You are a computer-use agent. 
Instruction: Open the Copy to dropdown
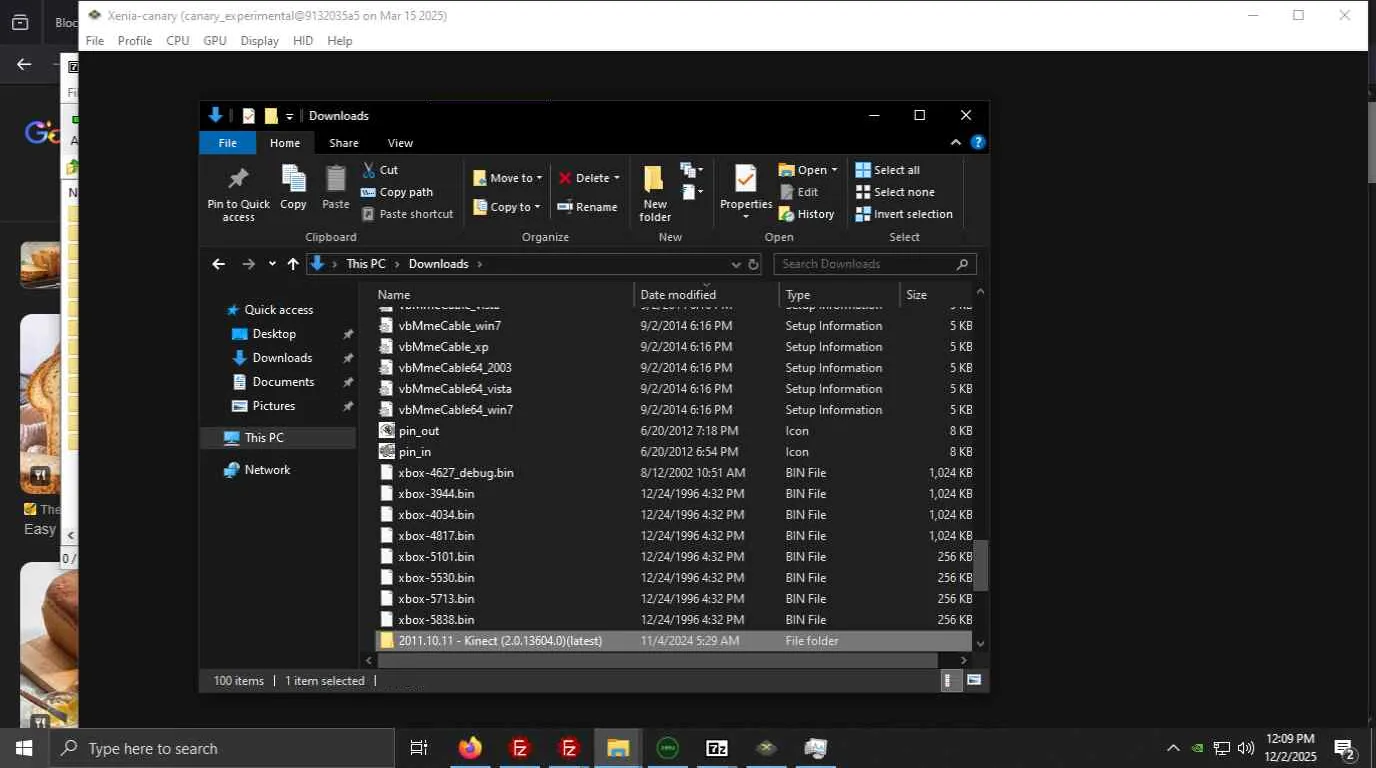tap(506, 207)
